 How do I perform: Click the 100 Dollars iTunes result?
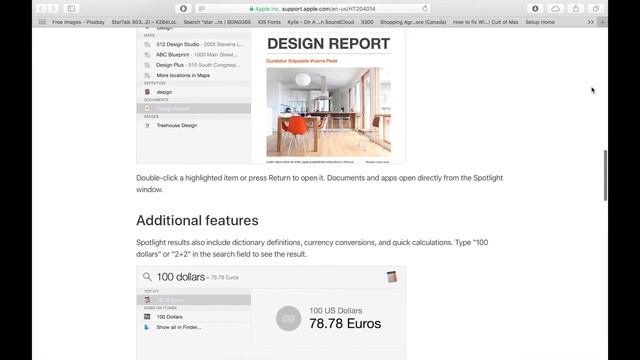tap(194, 317)
